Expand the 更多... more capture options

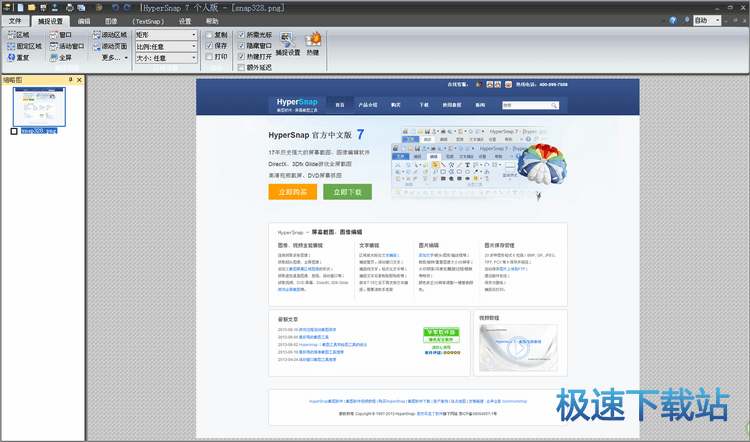115,57
